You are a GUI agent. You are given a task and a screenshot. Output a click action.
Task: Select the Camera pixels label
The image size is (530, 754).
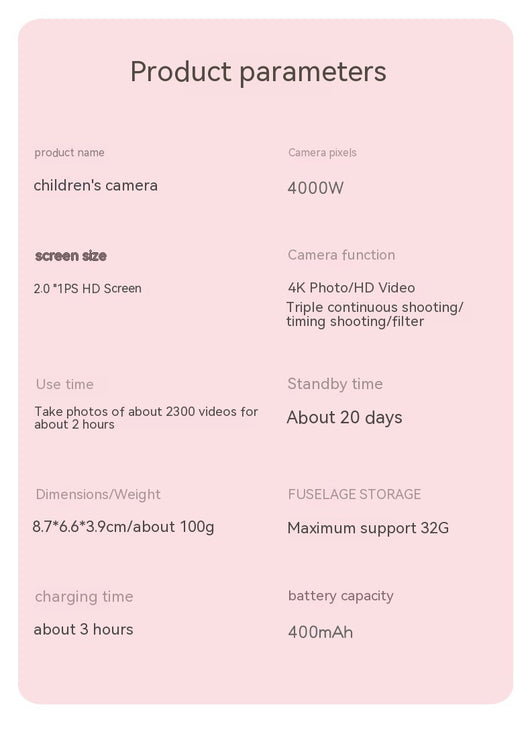(322, 153)
